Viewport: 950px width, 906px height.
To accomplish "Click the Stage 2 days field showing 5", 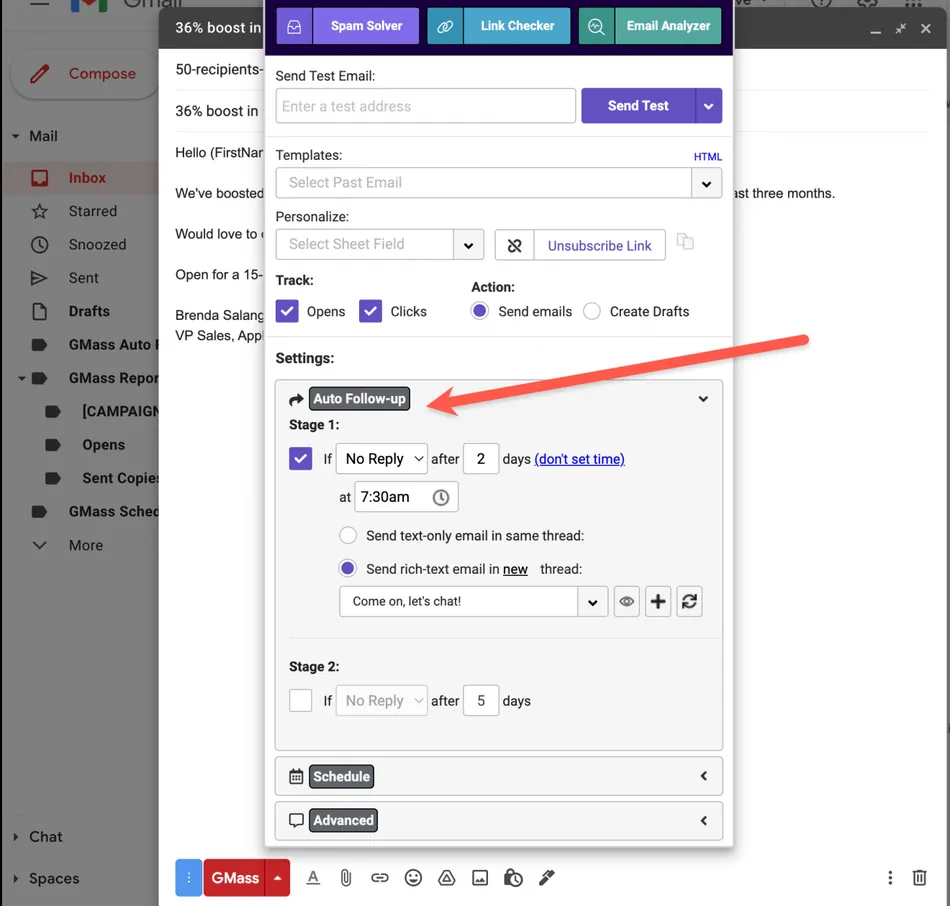I will tap(481, 701).
